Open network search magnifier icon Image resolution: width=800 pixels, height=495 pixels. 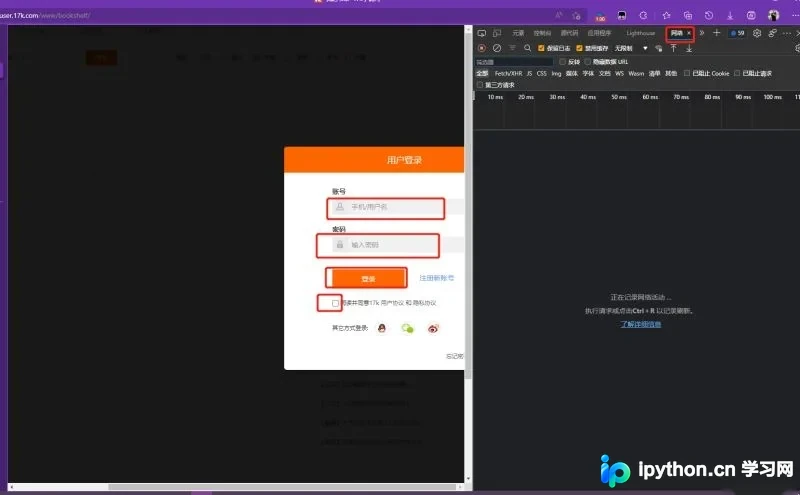(528, 48)
